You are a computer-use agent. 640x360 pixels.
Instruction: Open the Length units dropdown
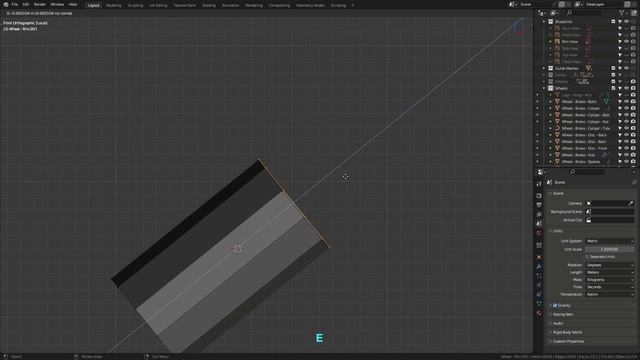click(x=610, y=272)
